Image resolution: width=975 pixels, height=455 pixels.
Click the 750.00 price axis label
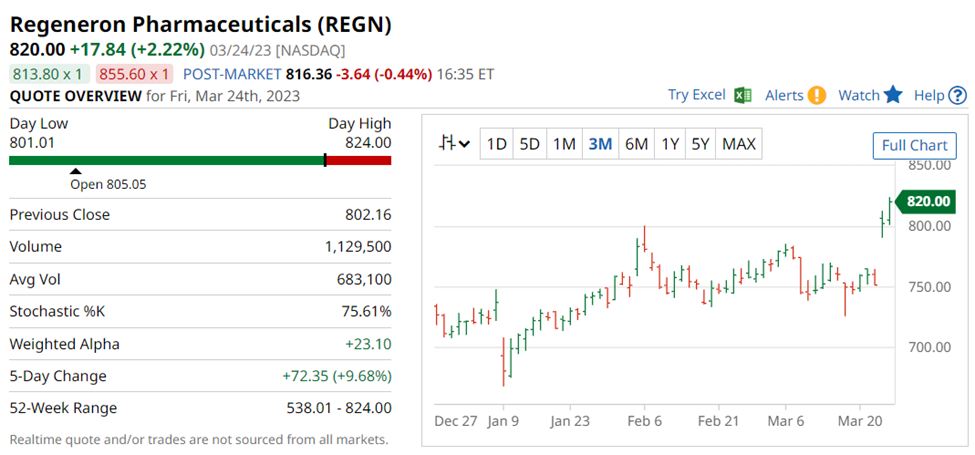[x=930, y=287]
